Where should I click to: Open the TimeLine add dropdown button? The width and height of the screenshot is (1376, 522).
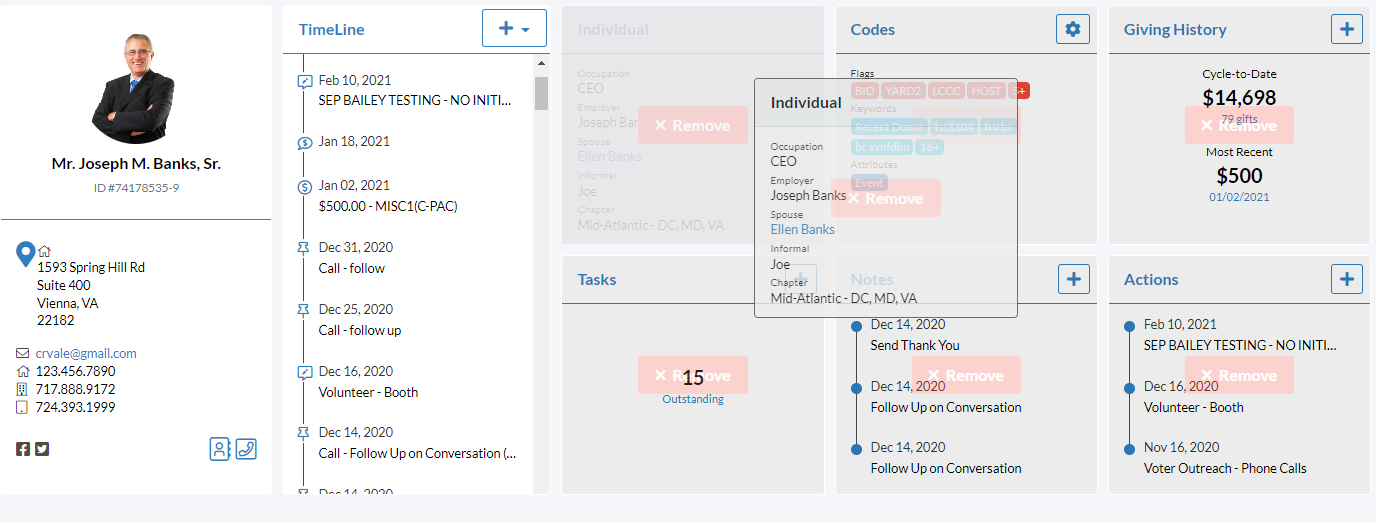tap(514, 28)
